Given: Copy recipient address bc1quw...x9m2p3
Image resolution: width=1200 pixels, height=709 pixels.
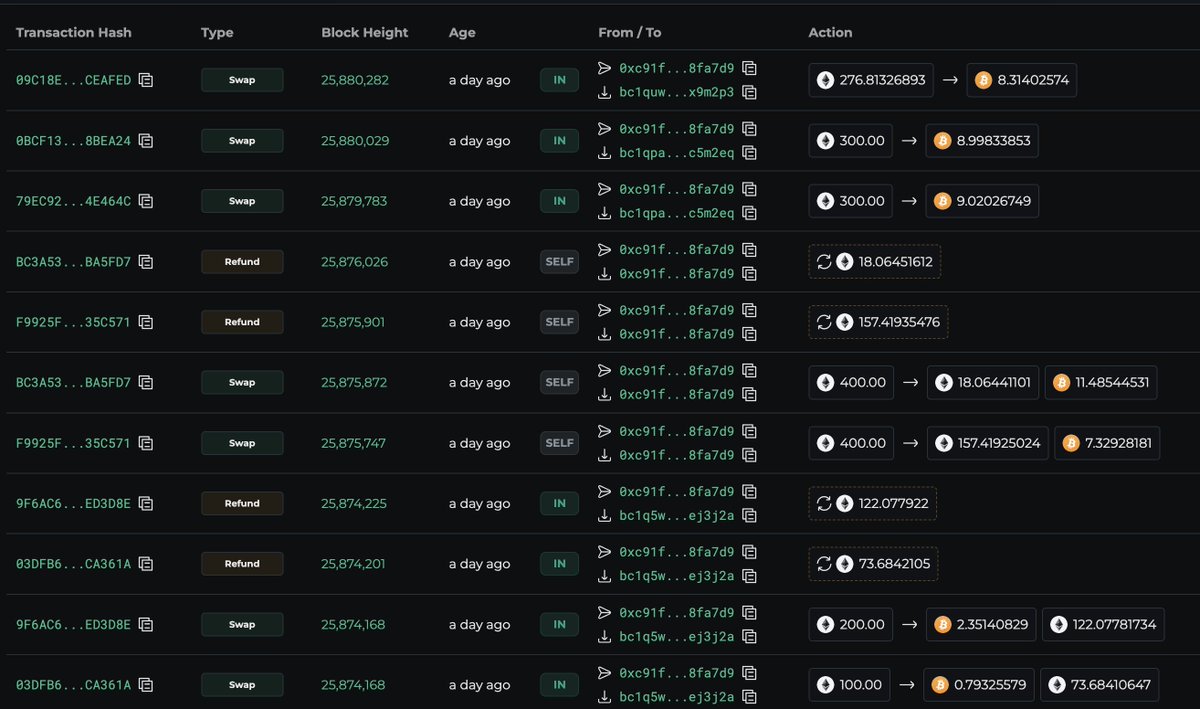Looking at the screenshot, I should click(x=750, y=93).
